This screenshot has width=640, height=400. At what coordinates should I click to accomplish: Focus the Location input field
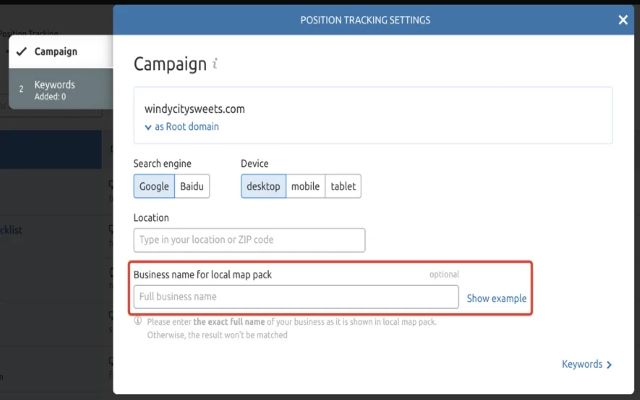point(249,240)
